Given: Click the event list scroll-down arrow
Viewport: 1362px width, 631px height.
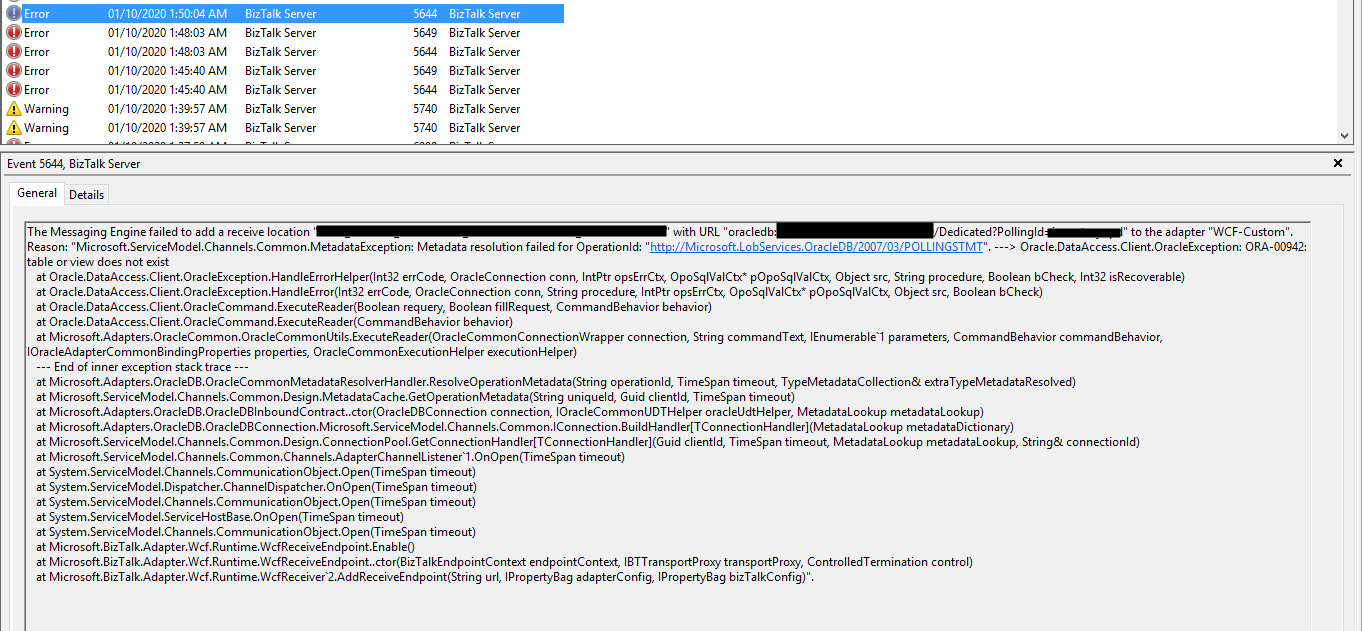Looking at the screenshot, I should [x=1346, y=135].
